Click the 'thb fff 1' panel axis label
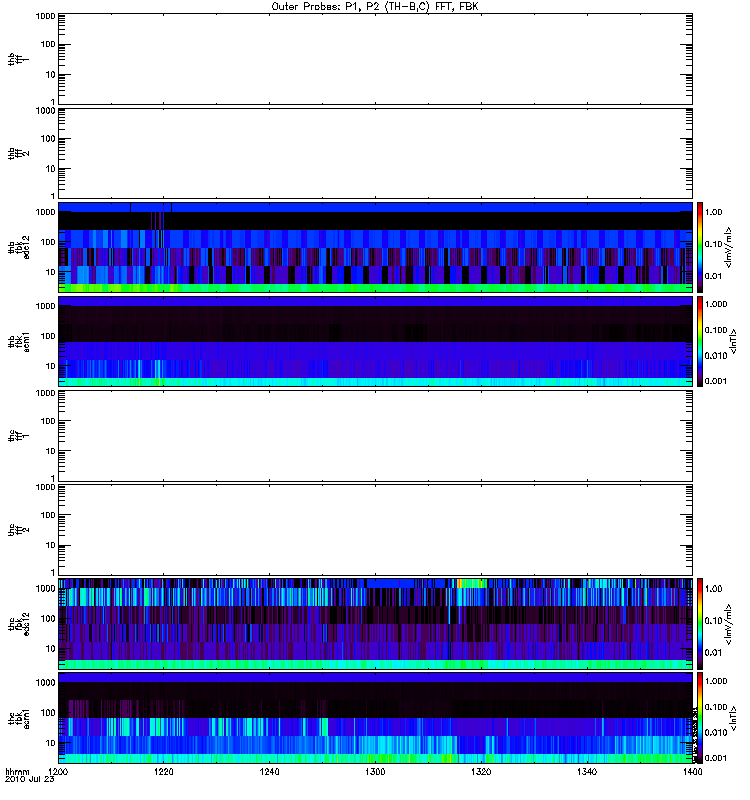Viewport: 750px width, 800px height. [18, 59]
